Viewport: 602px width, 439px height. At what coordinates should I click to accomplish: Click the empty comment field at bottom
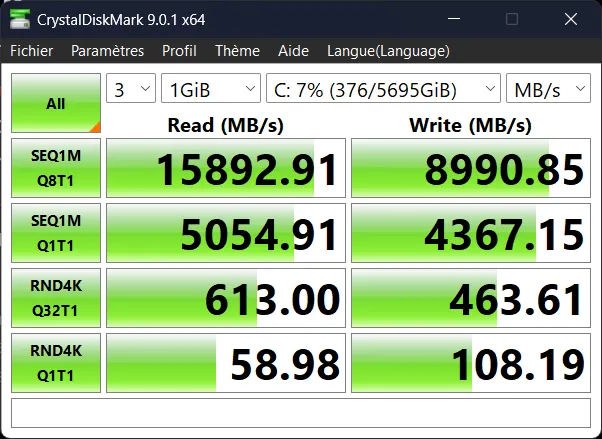300,411
